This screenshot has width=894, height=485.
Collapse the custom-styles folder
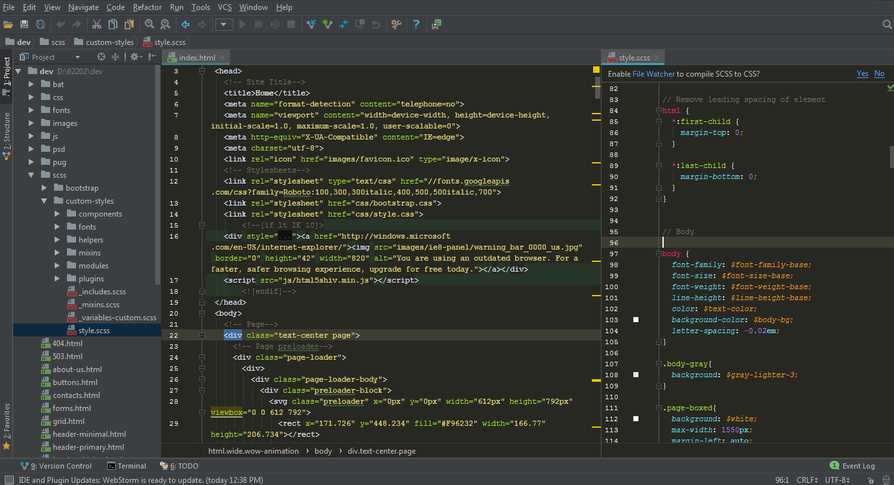[x=45, y=201]
